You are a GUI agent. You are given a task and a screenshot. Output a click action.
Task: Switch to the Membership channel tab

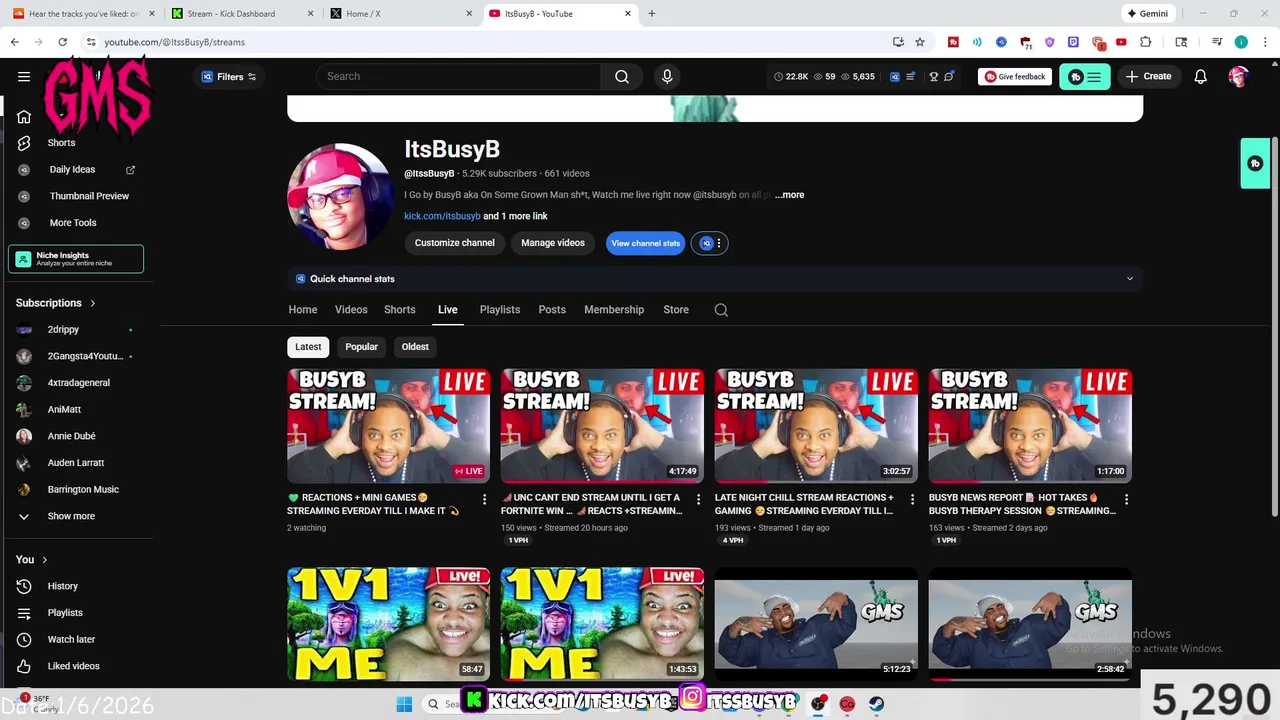tap(614, 310)
